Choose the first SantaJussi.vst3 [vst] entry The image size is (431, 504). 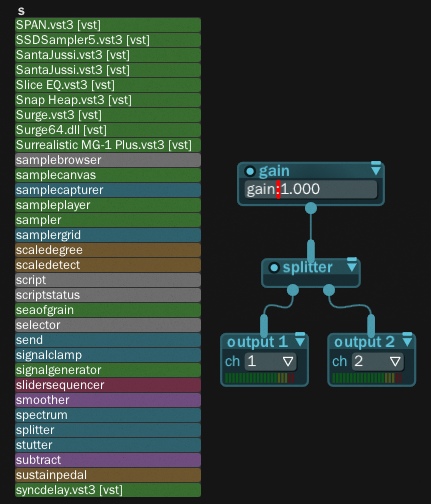[x=108, y=55]
